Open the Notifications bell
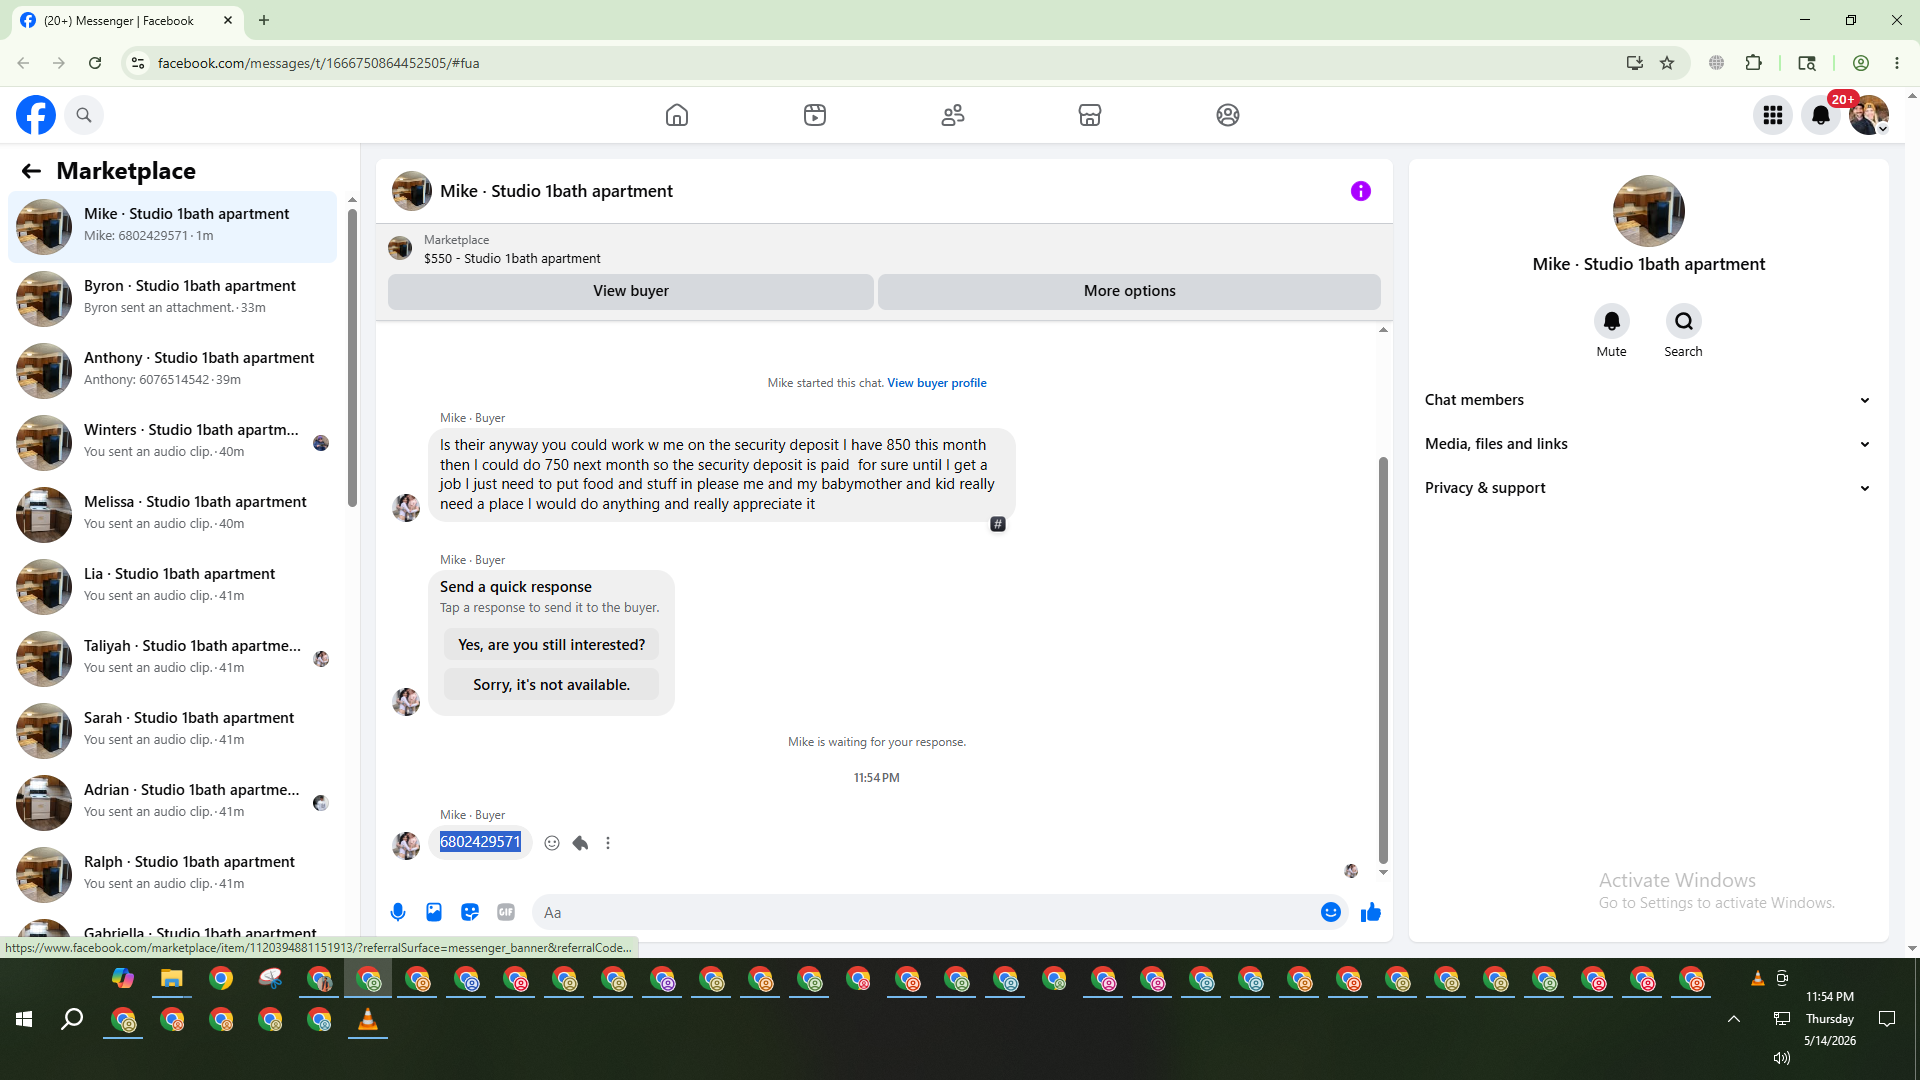 pos(1821,115)
